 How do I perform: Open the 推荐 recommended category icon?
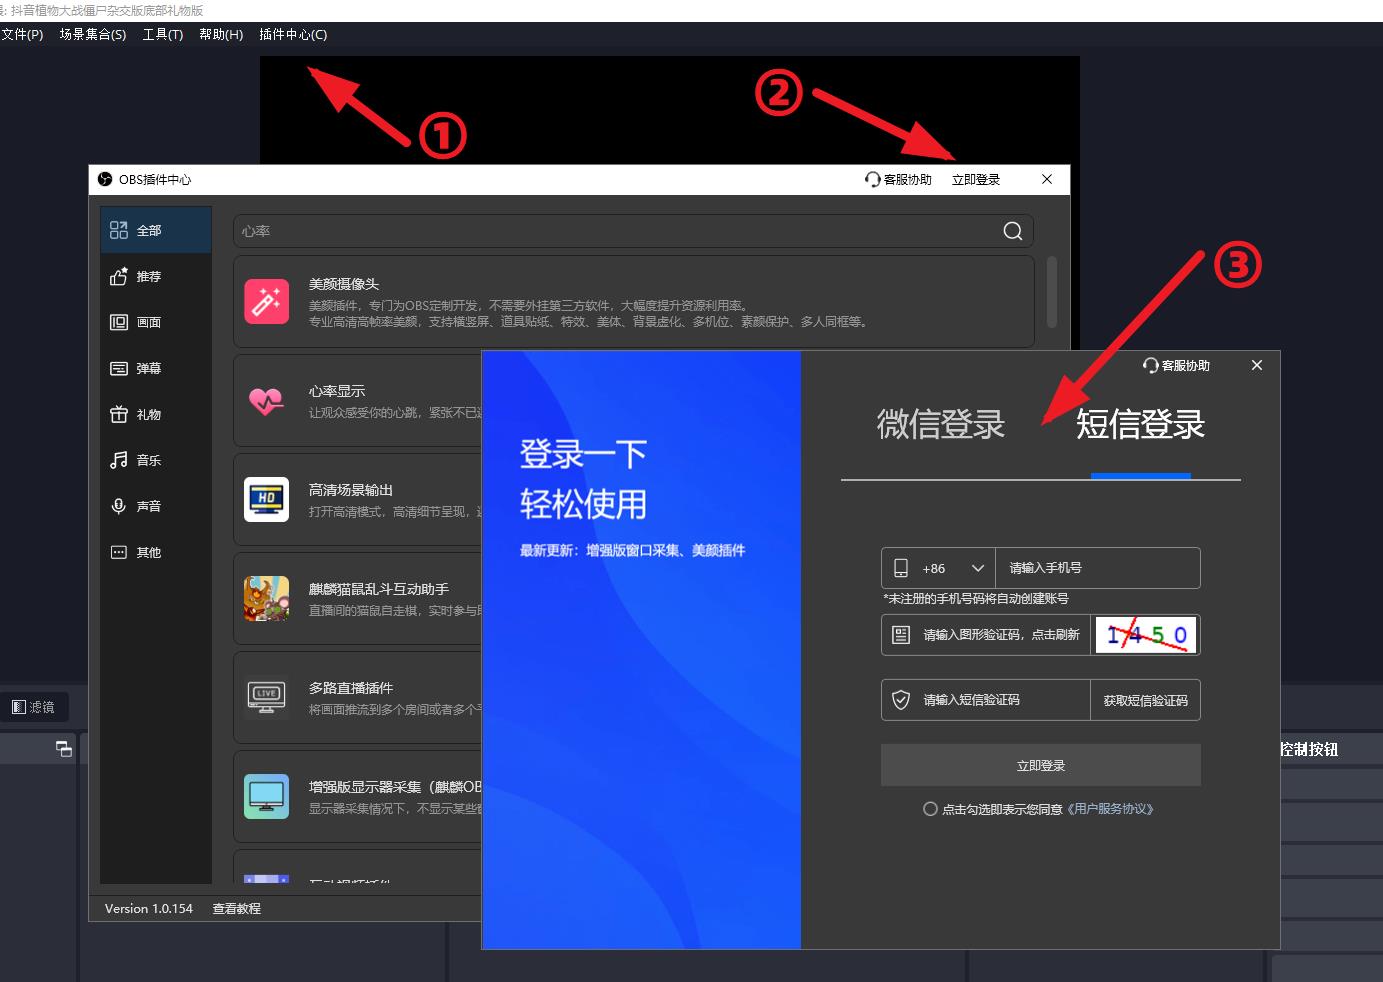pyautogui.click(x=120, y=276)
